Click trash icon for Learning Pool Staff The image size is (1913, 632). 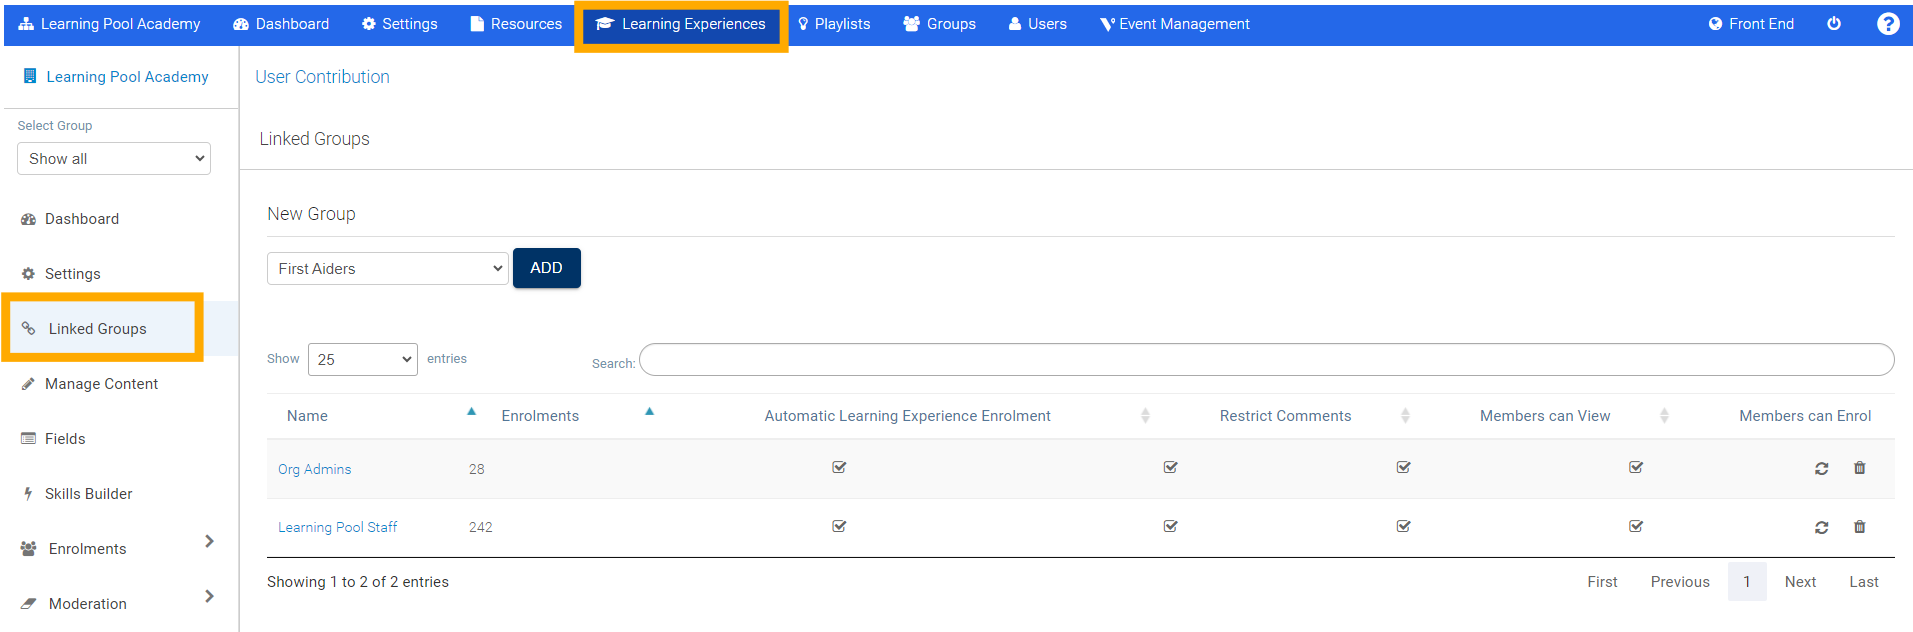(x=1859, y=527)
